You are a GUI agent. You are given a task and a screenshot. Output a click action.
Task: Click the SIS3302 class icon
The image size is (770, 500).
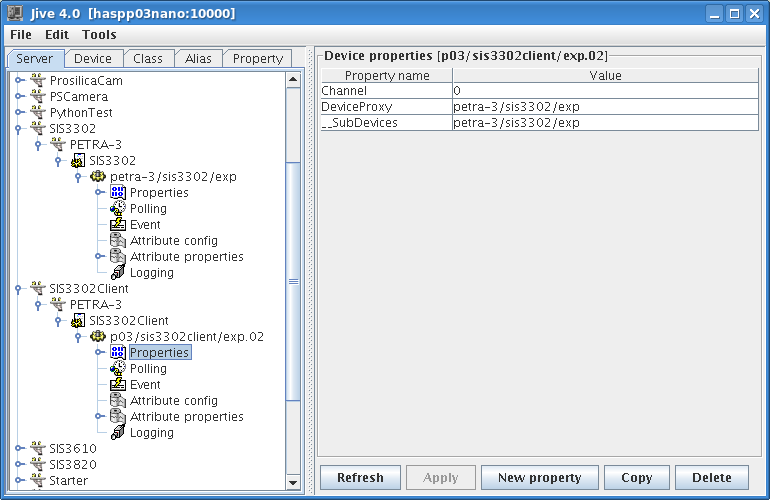point(78,160)
